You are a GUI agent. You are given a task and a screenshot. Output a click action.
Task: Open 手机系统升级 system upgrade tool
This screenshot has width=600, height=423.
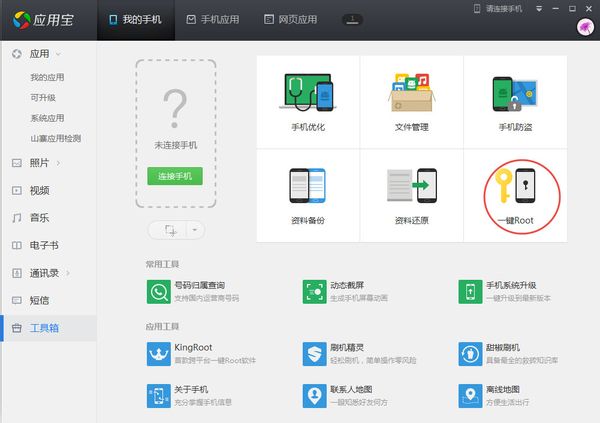pos(504,292)
